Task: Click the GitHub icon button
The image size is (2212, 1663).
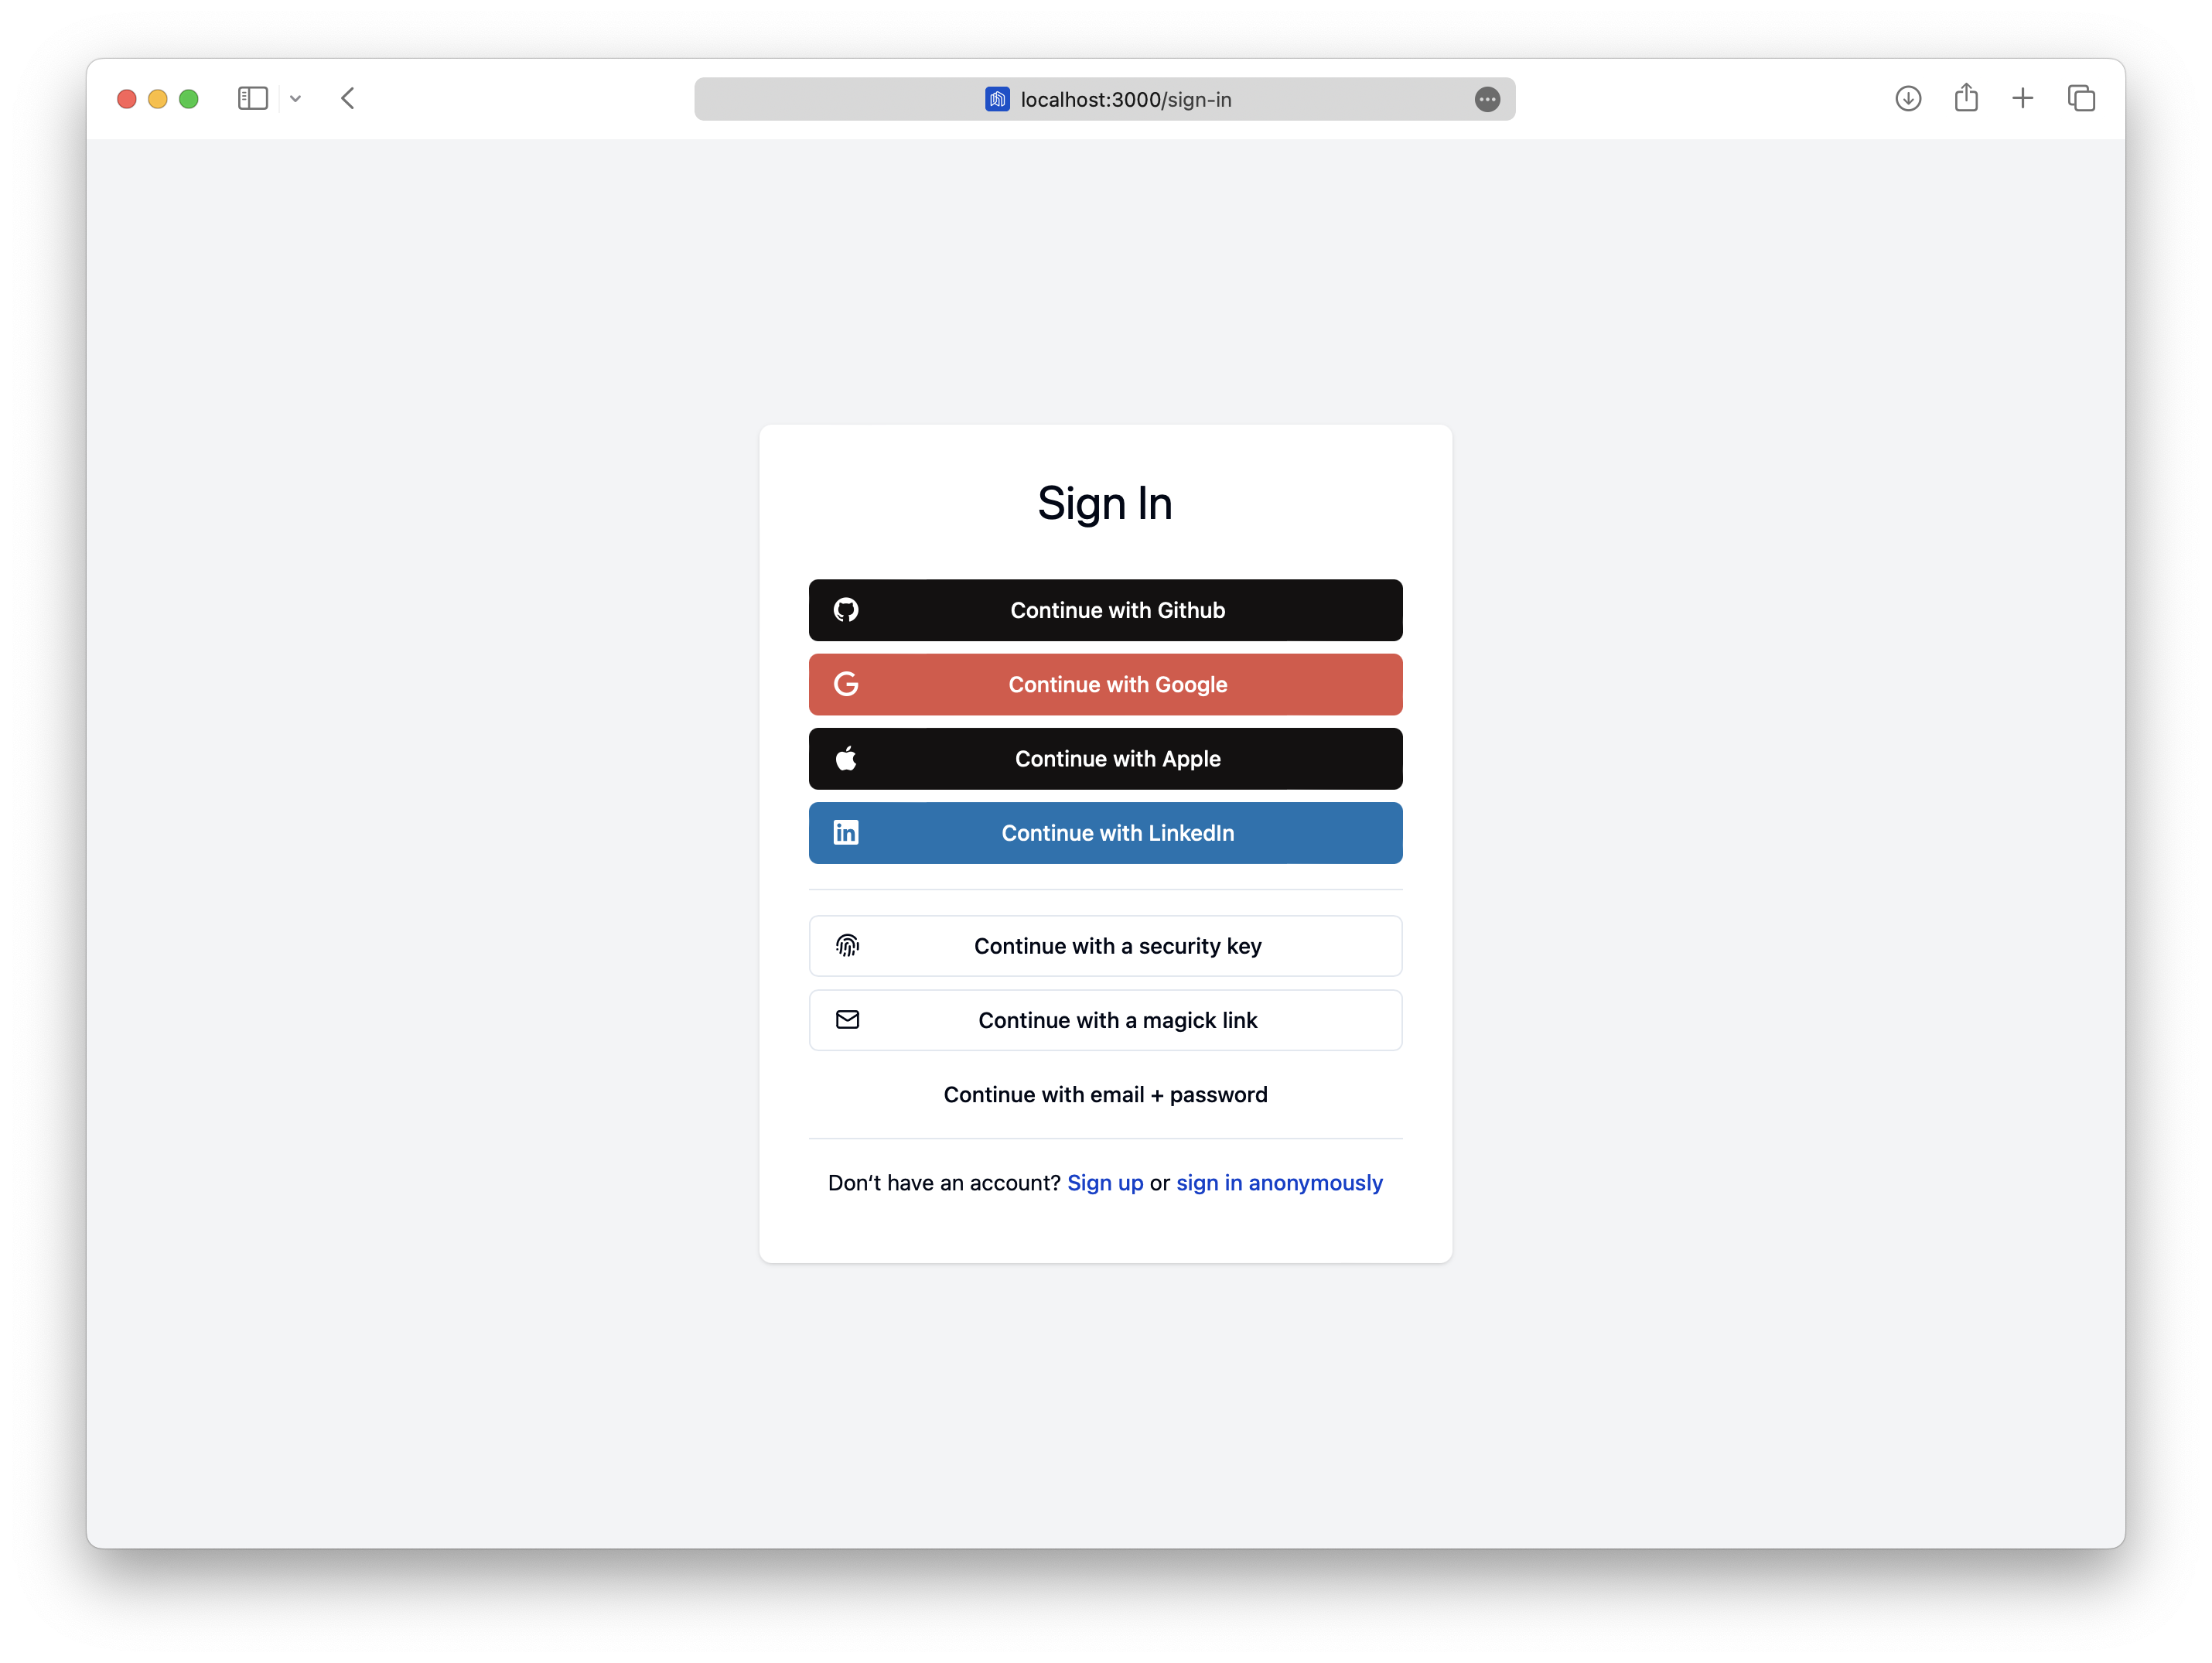Action: coord(847,610)
